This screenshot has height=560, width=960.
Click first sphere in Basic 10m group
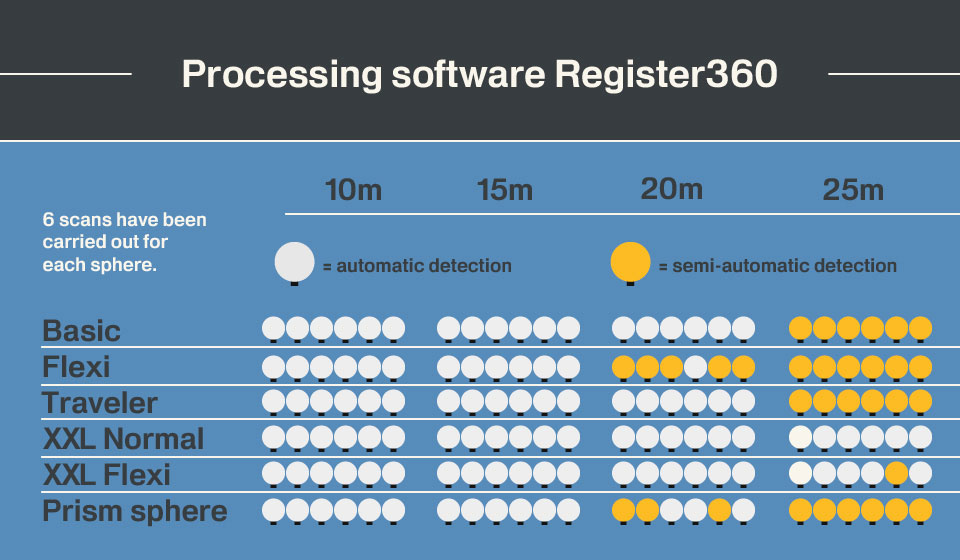coord(274,328)
